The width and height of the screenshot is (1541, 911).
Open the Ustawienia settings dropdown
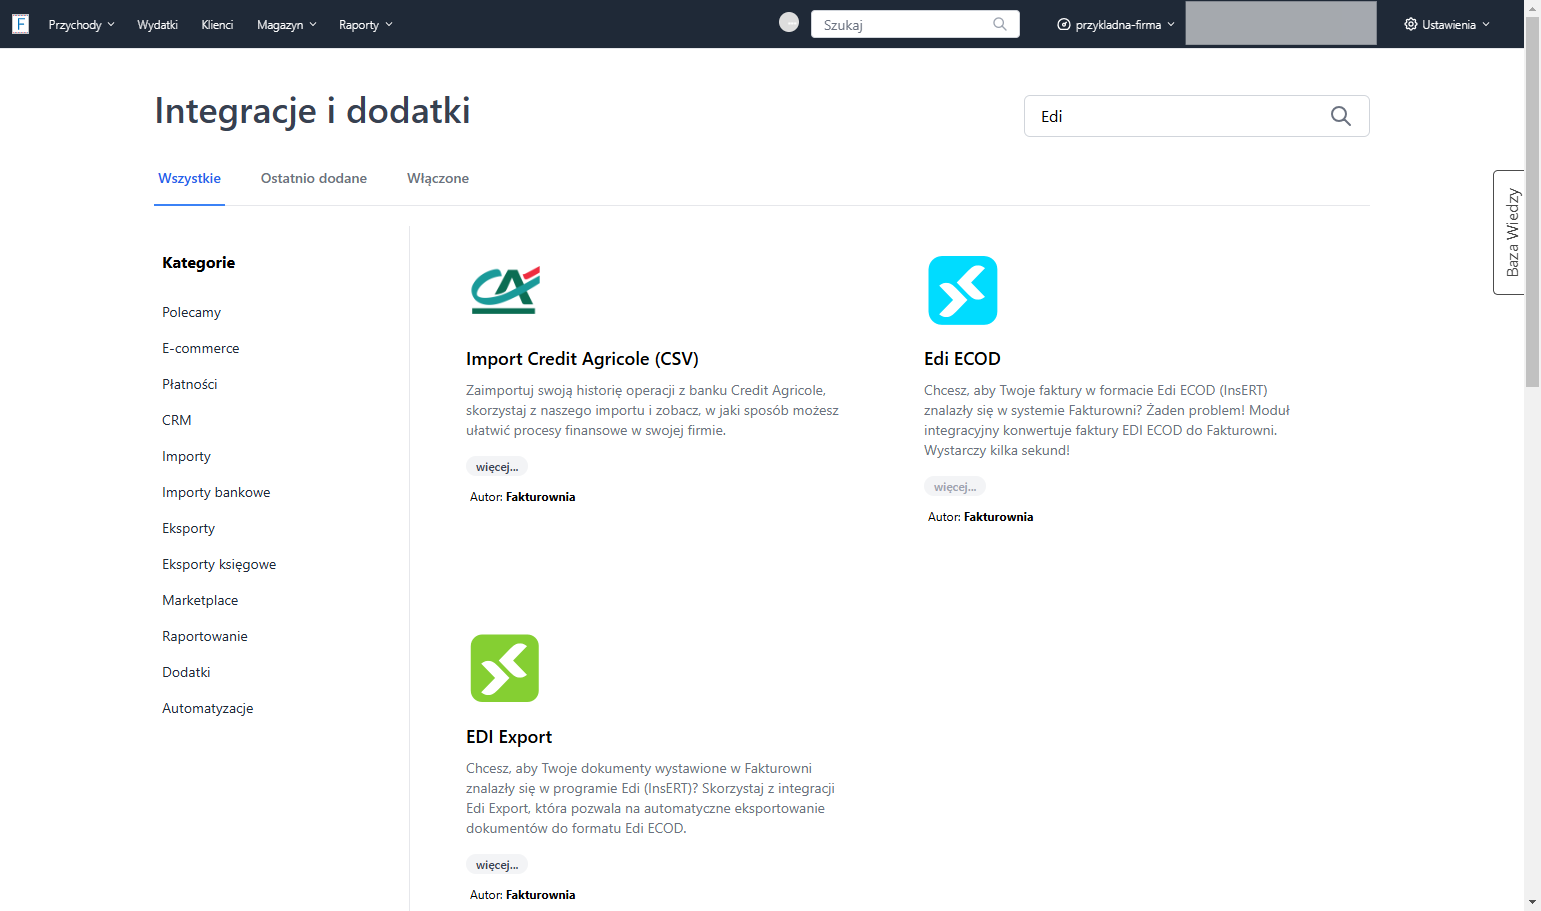(1447, 24)
